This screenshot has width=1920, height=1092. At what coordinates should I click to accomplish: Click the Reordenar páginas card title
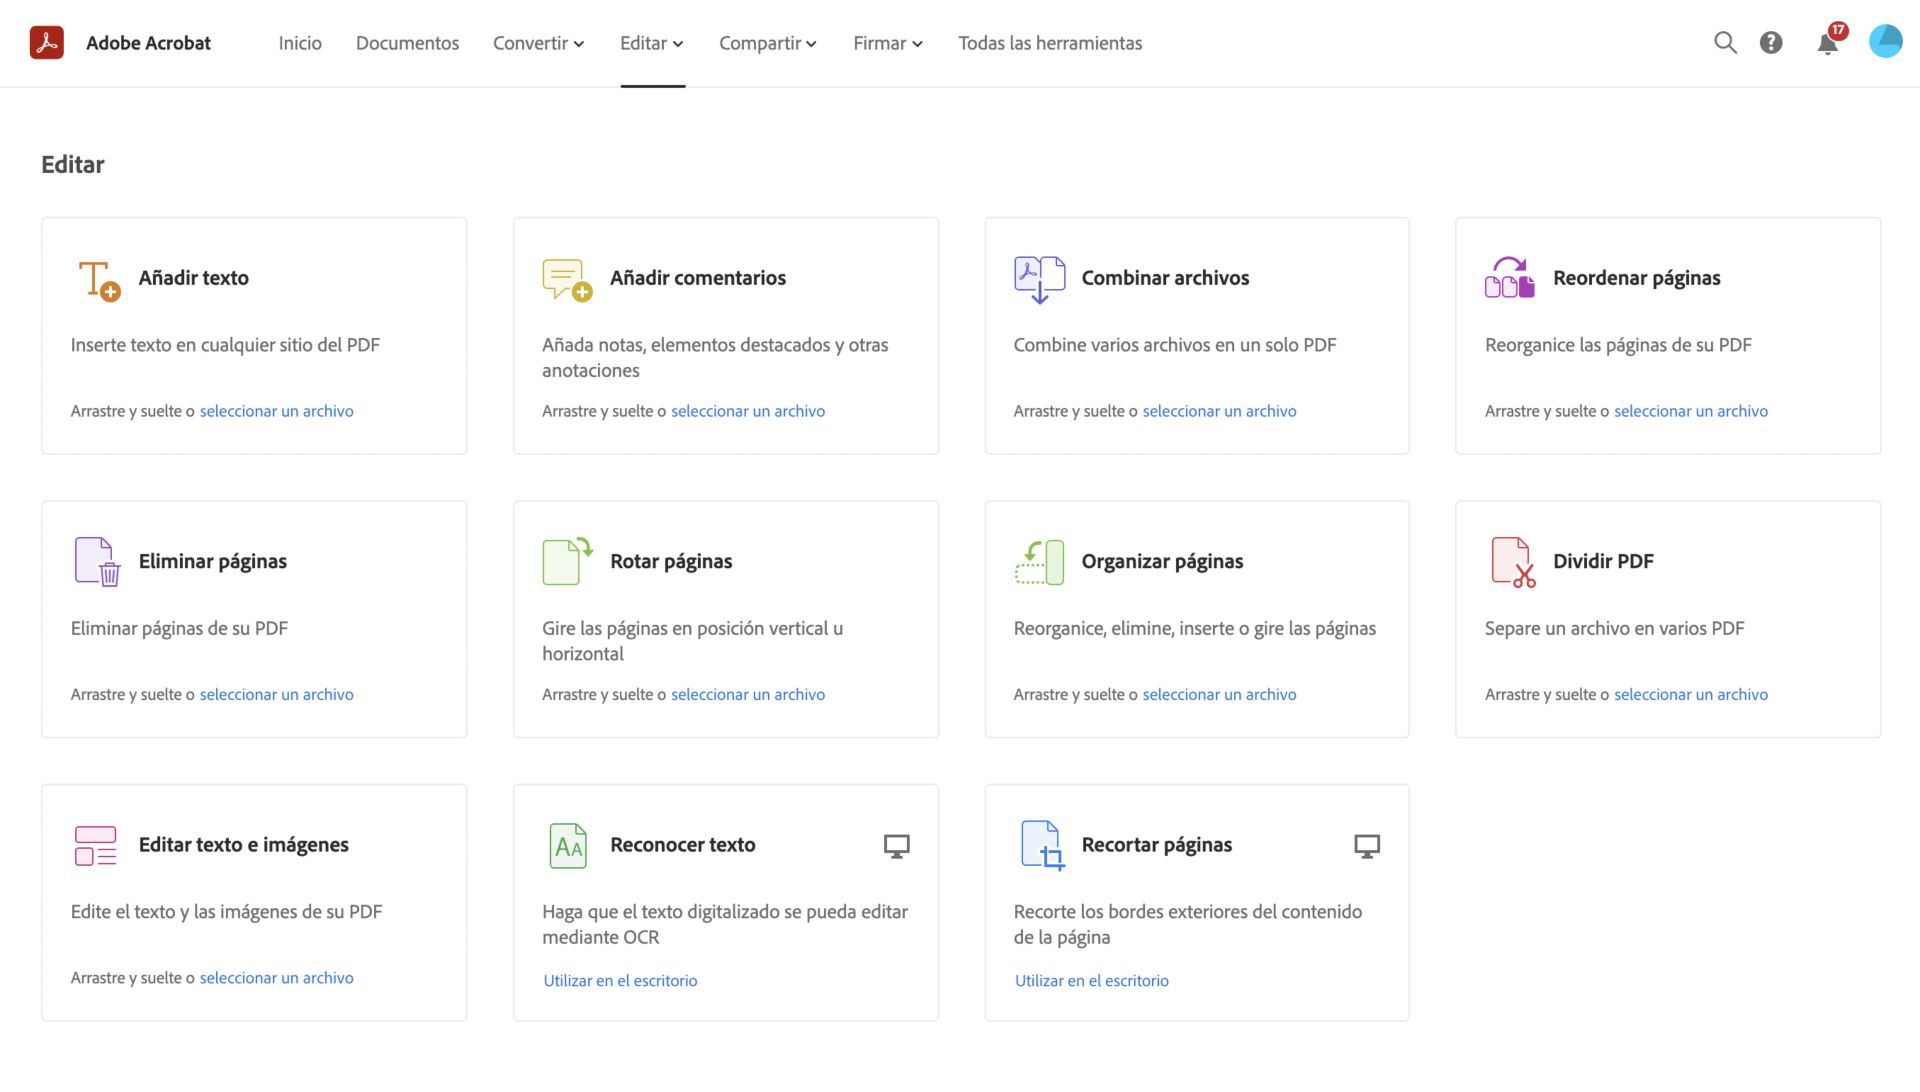(1637, 278)
